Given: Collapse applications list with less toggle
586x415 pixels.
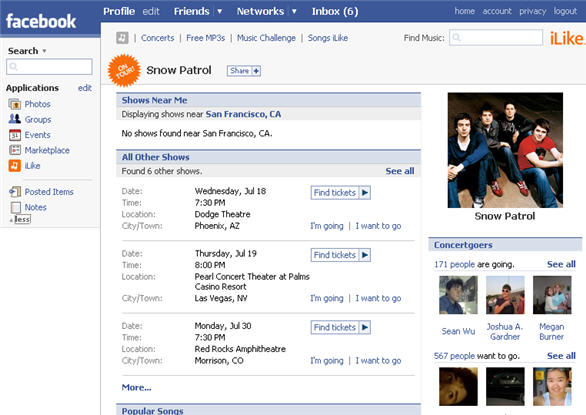Looking at the screenshot, I should 21,219.
